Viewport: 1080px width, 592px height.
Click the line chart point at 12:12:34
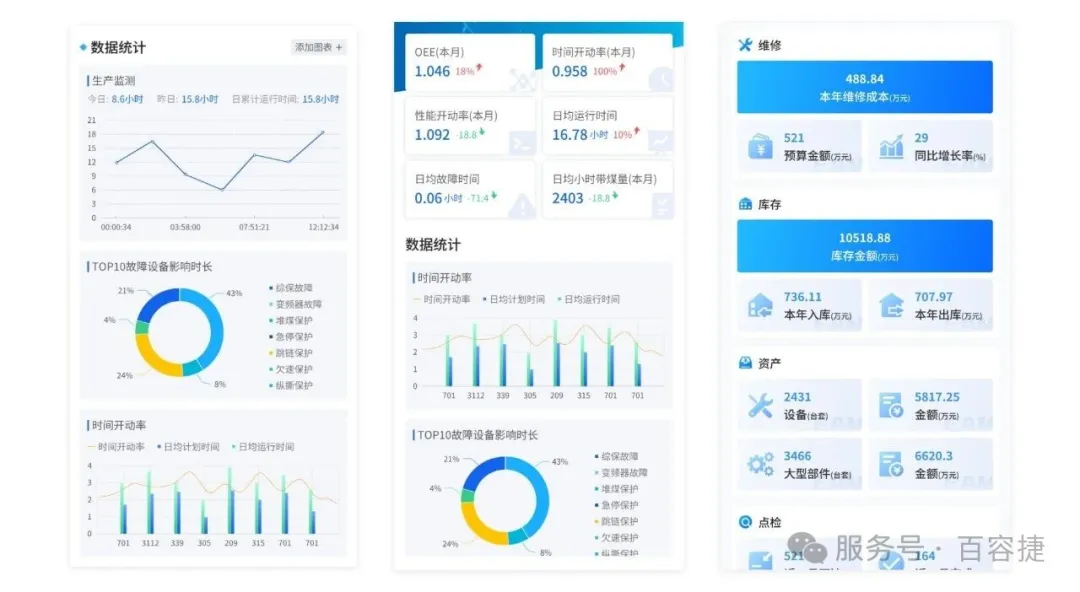(323, 132)
